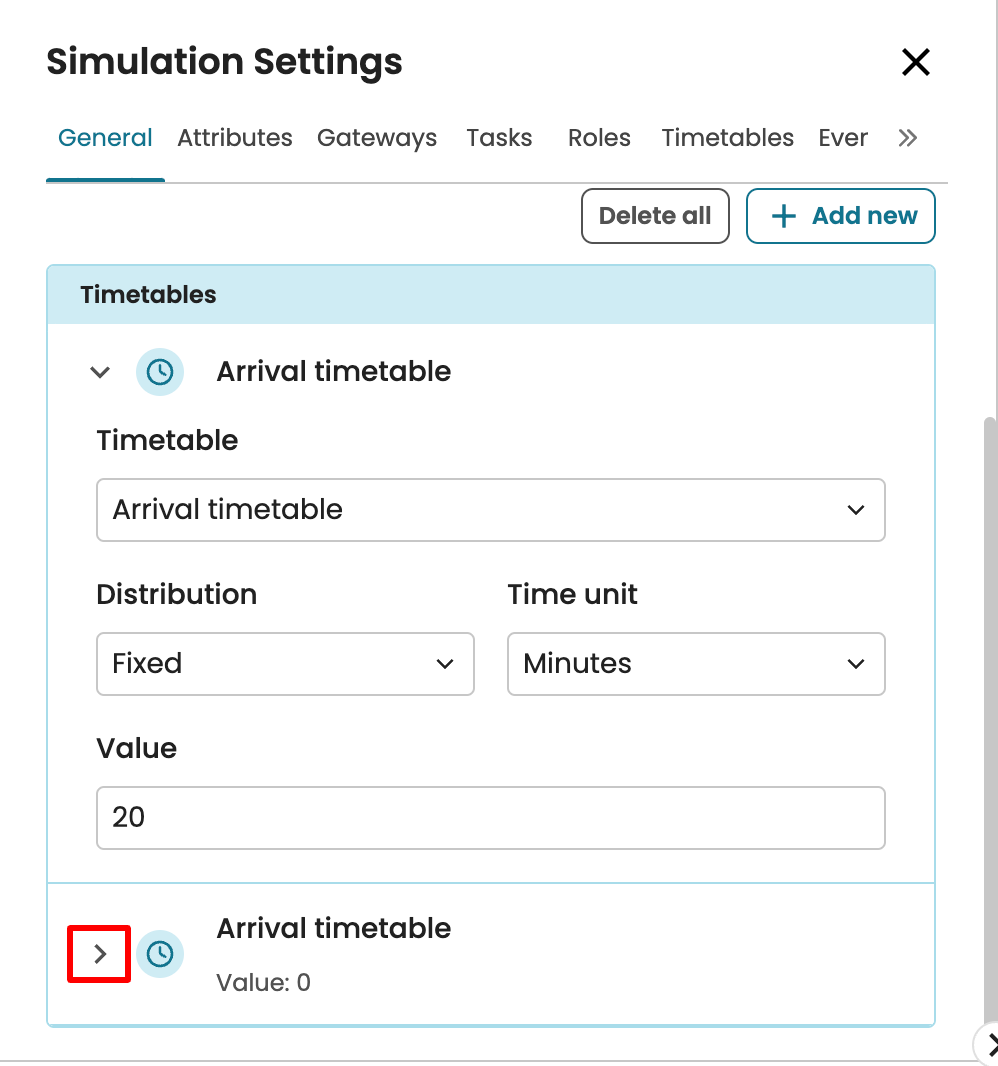The height and width of the screenshot is (1066, 998).
Task: Click clock icon of expanded Arrival timetable
Action: tap(160, 372)
